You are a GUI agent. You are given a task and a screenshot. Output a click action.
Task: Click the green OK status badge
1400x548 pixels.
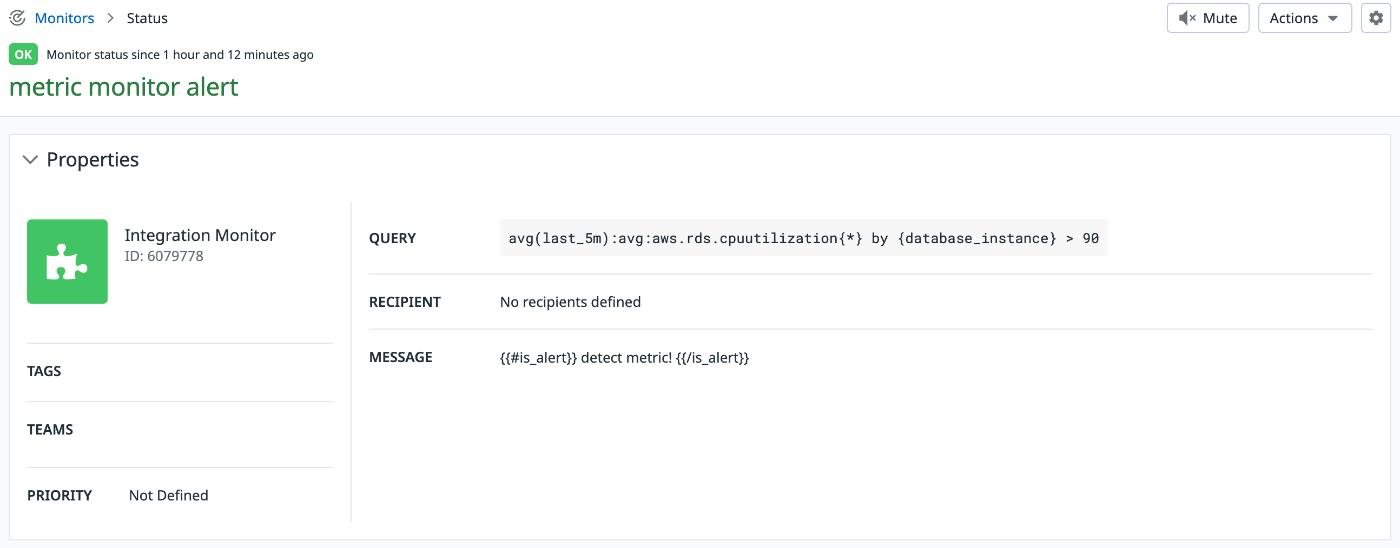click(23, 54)
